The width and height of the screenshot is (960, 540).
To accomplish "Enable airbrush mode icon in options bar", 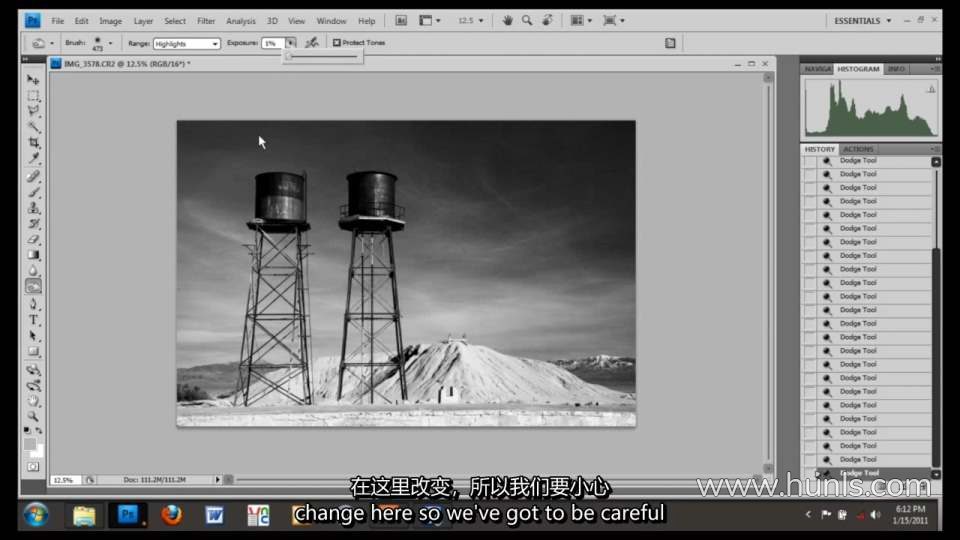I will (x=312, y=43).
